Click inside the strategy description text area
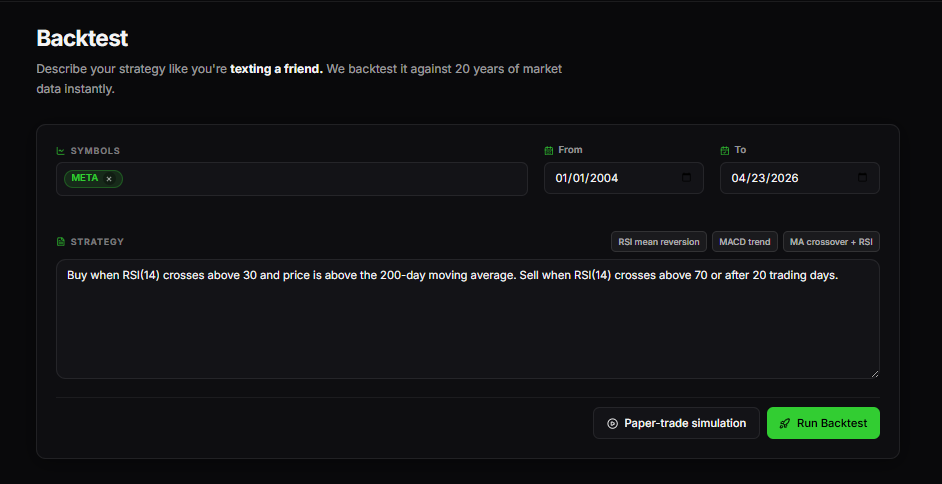Image resolution: width=942 pixels, height=484 pixels. pyautogui.click(x=468, y=319)
